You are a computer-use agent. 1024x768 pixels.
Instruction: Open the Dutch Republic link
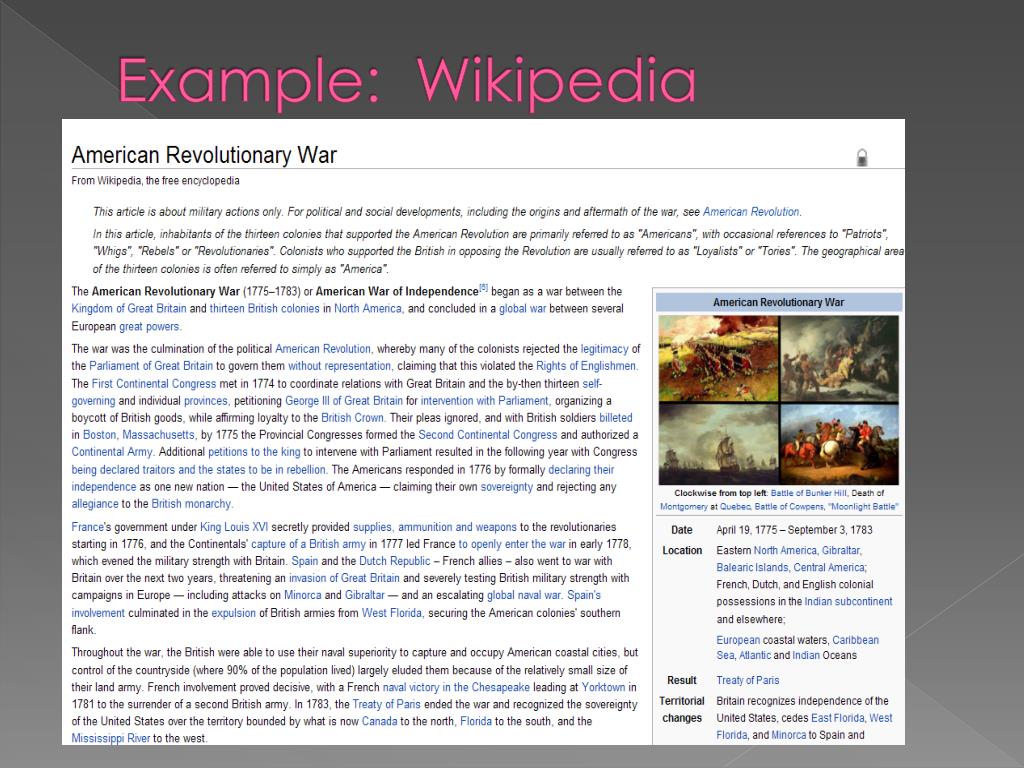point(394,560)
